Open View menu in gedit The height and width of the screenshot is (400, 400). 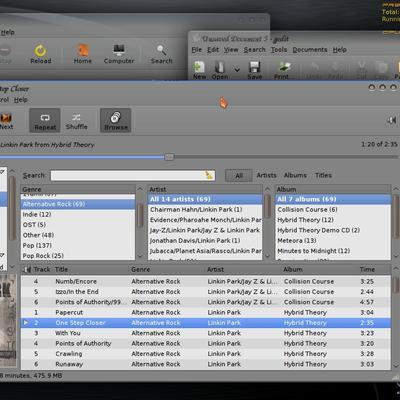click(231, 50)
